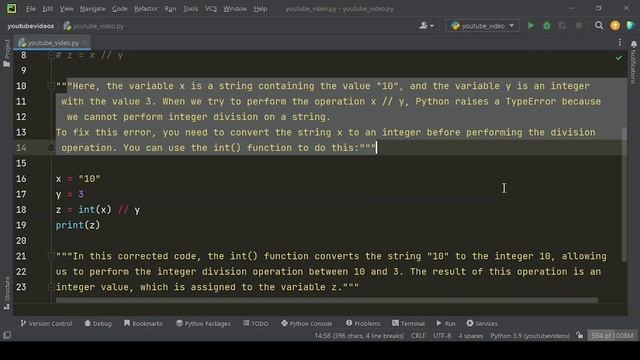Collapse docstring fold marker at line 10

point(51,86)
